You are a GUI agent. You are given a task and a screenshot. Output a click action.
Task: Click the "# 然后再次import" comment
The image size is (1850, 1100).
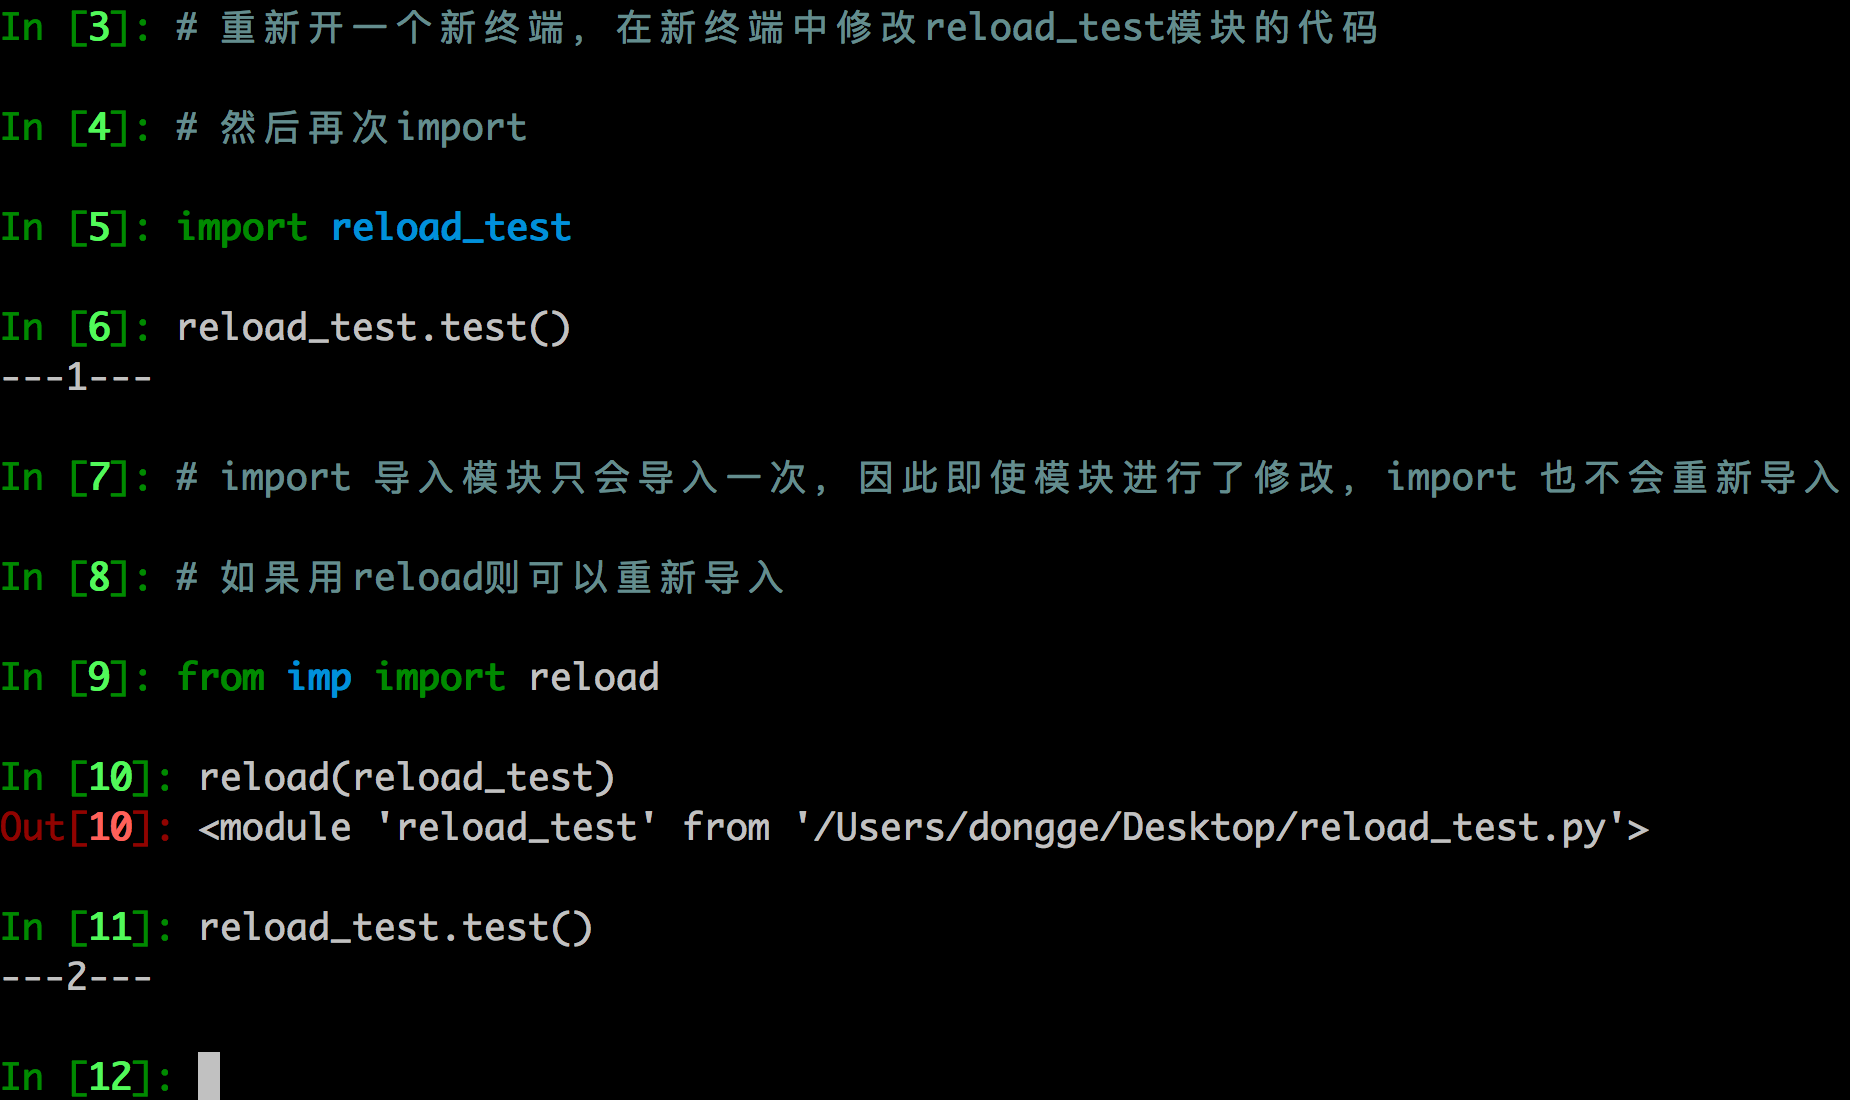(351, 128)
